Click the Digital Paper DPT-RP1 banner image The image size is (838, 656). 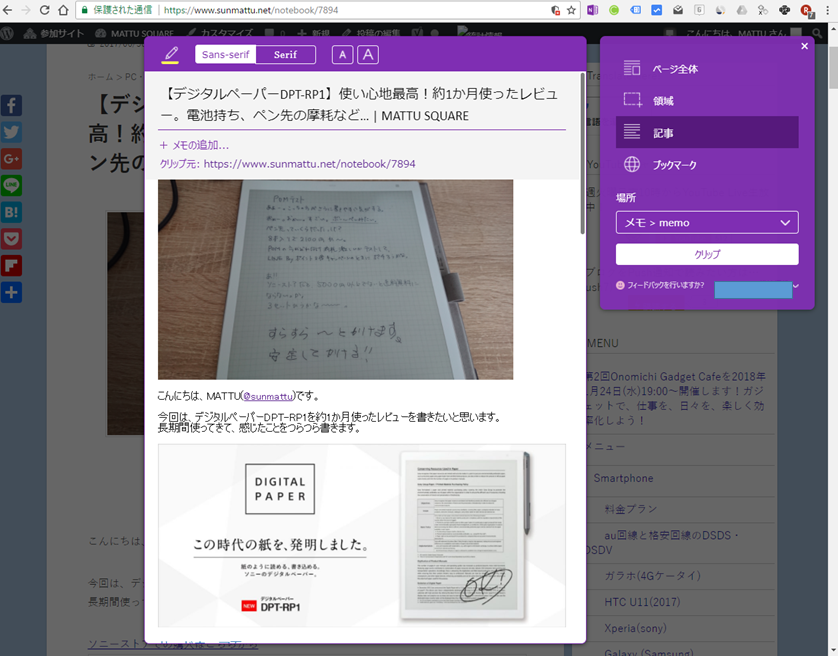point(362,535)
